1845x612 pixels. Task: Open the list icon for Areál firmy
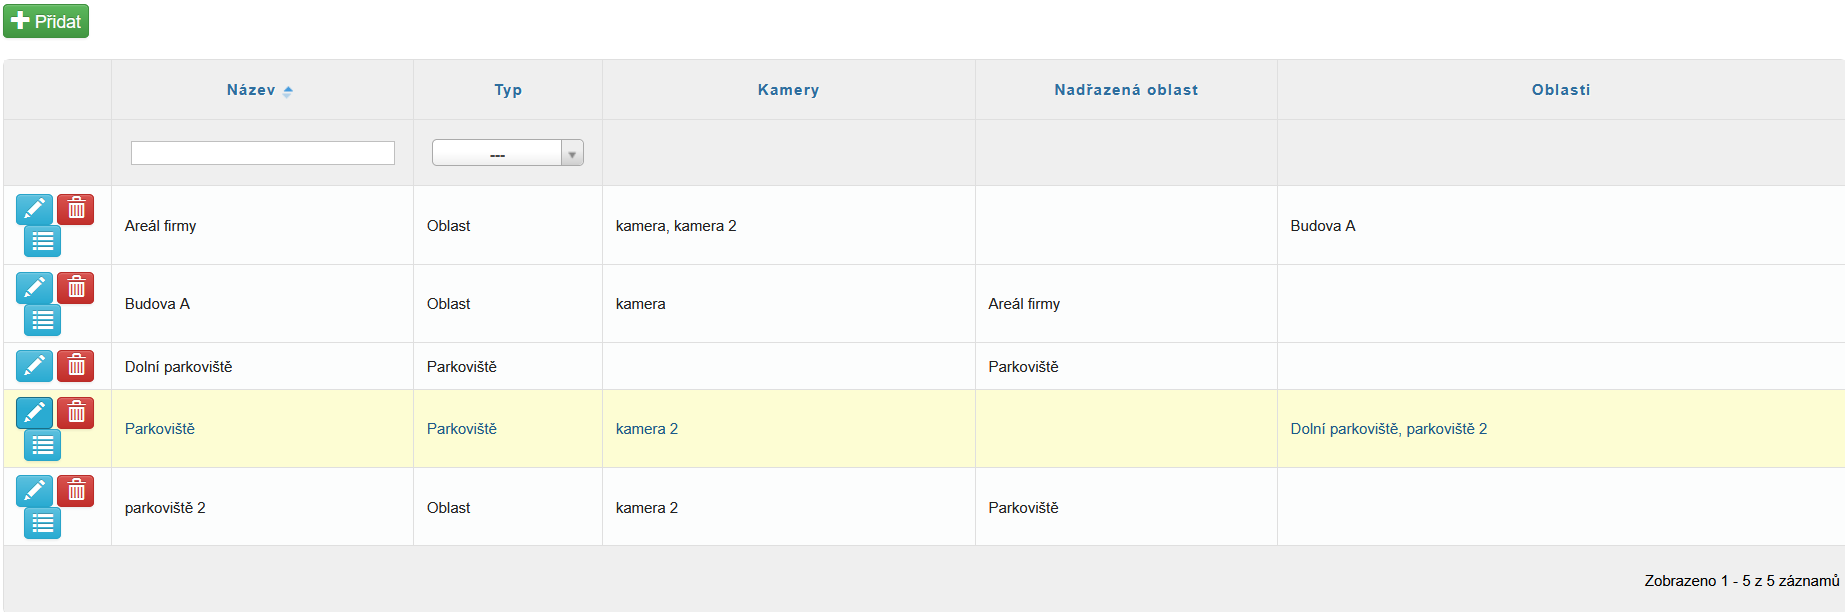coord(42,241)
